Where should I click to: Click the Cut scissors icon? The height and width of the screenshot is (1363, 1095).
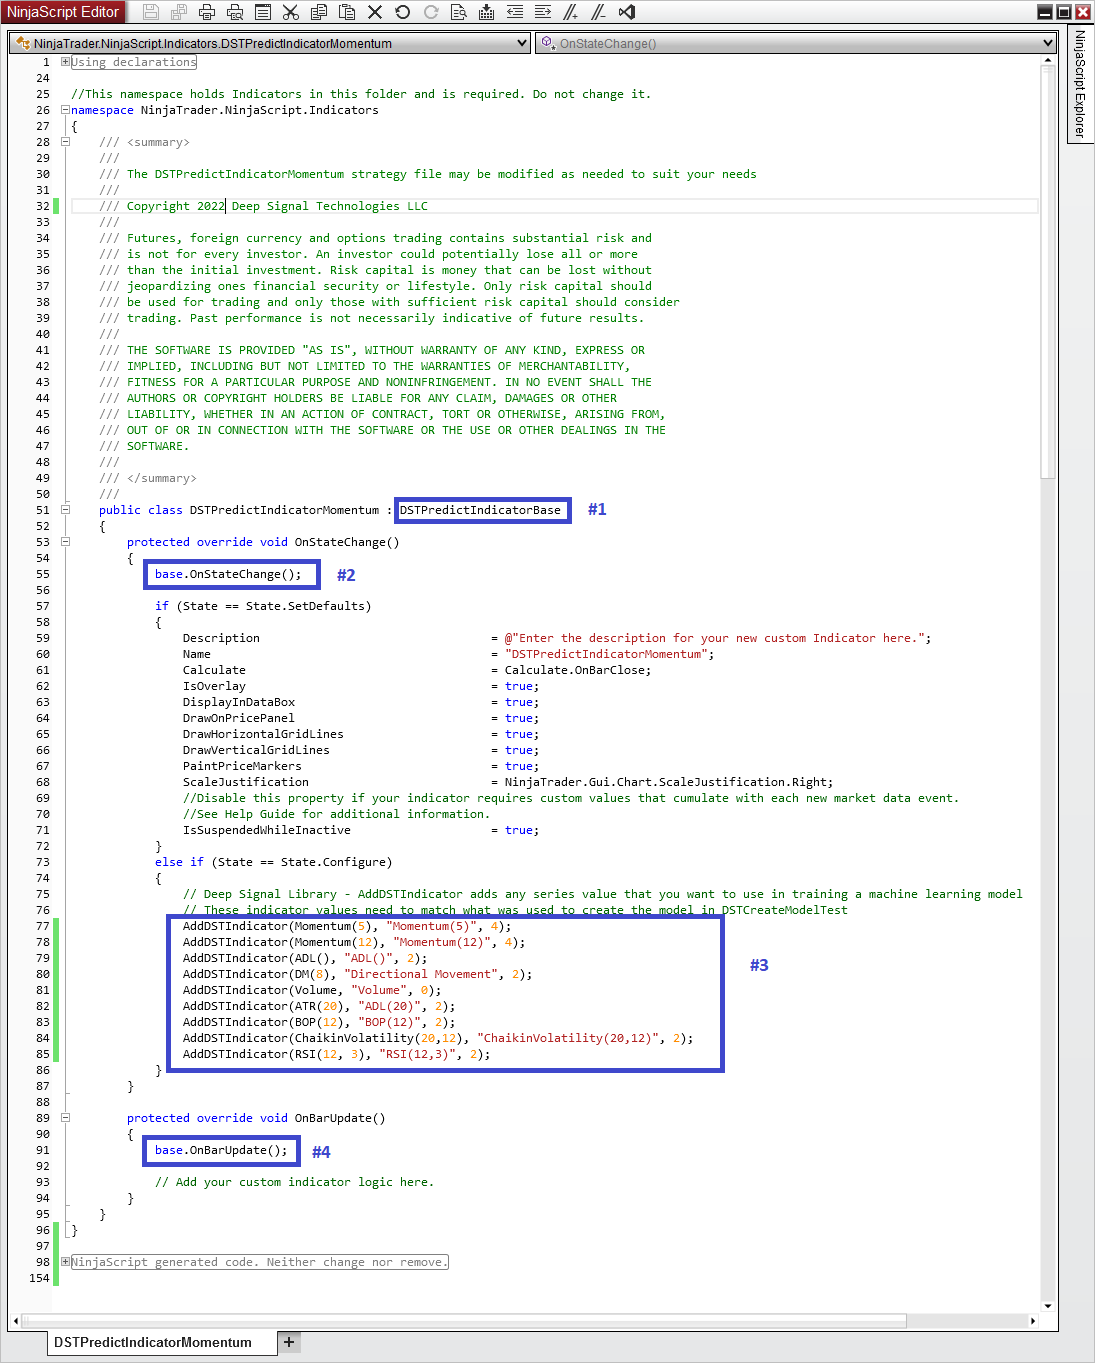pos(291,12)
